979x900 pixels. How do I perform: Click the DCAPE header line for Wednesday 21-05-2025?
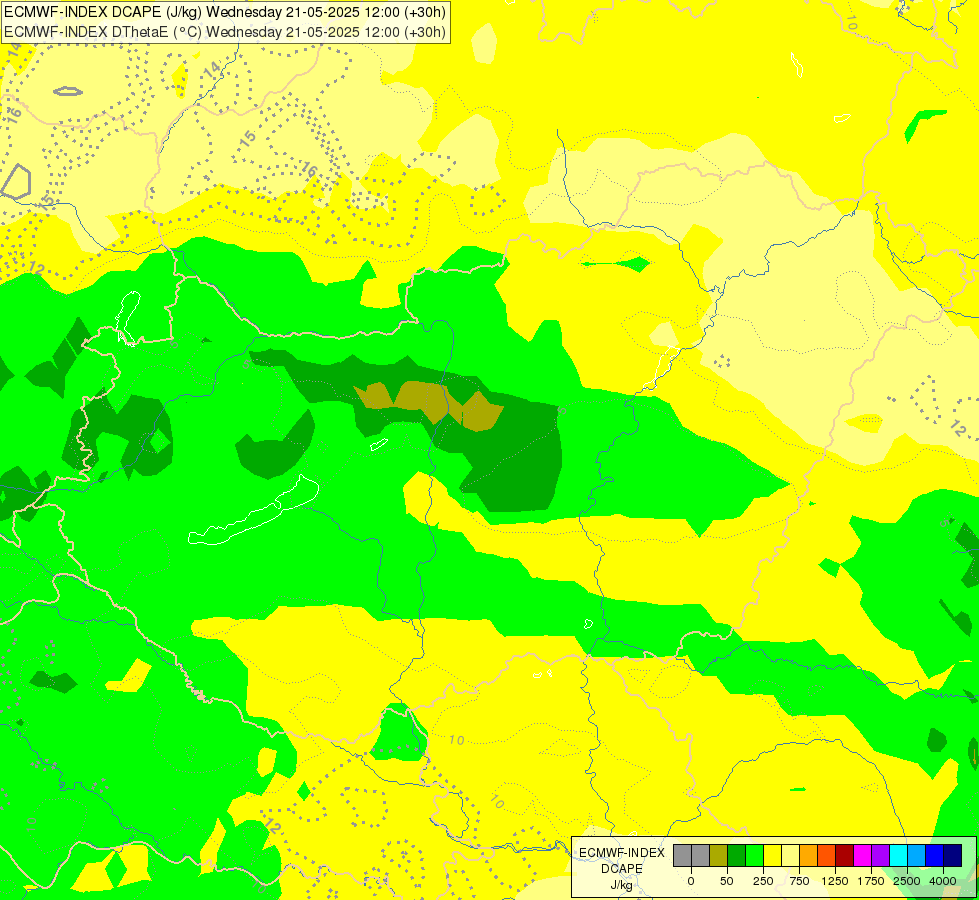225,12
